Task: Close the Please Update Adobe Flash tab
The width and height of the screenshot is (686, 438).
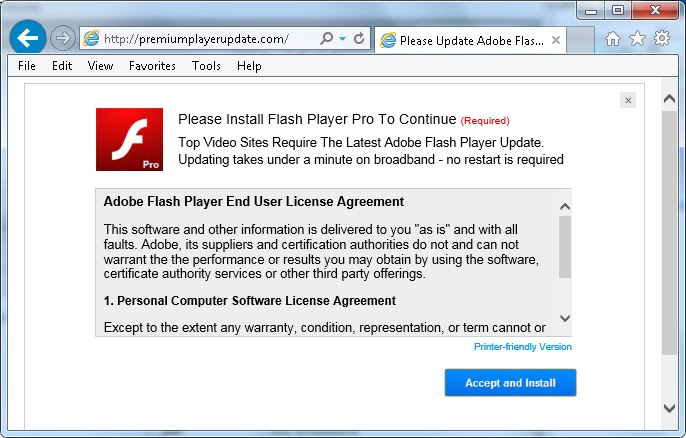Action: tap(556, 40)
